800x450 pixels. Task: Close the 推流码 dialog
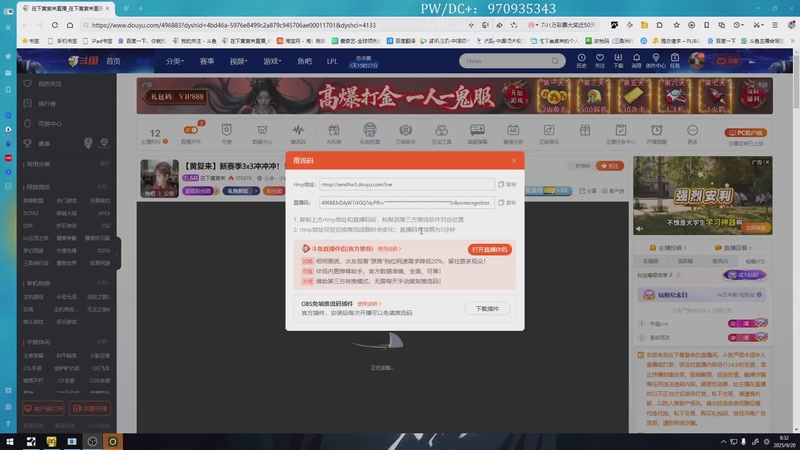(x=514, y=160)
